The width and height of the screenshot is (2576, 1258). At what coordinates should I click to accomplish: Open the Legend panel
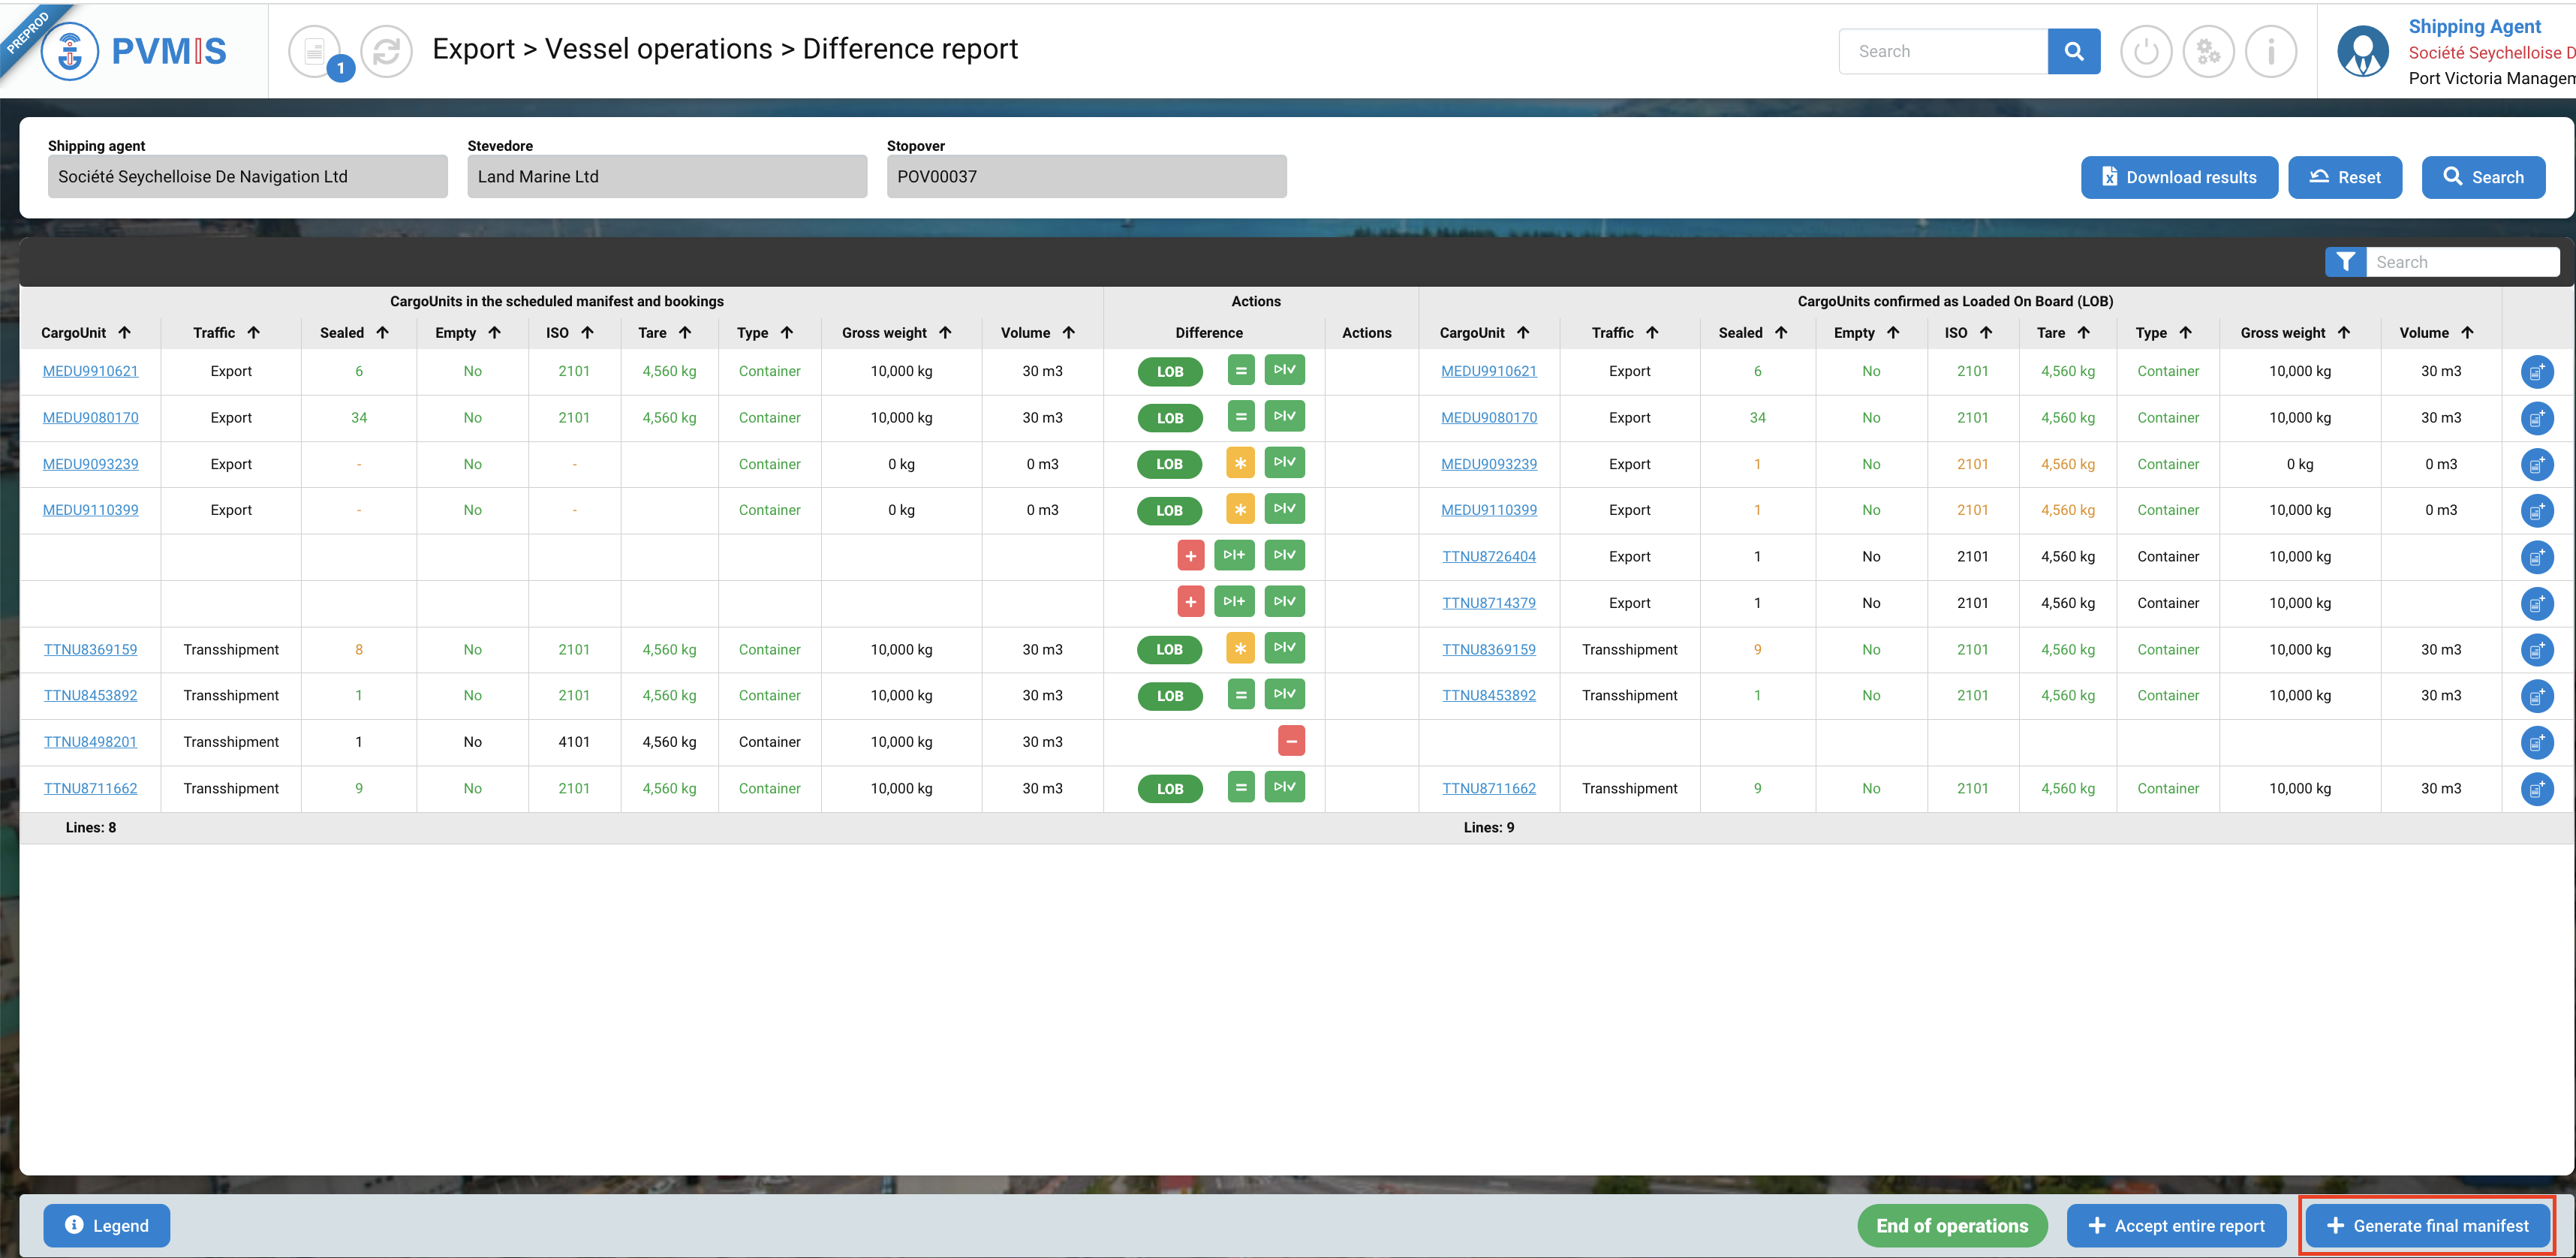click(106, 1225)
